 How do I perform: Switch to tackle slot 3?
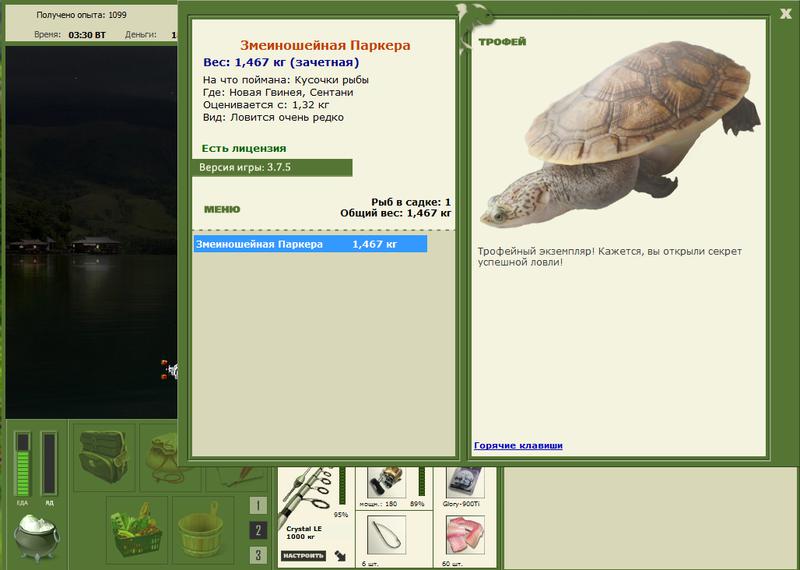(258, 555)
